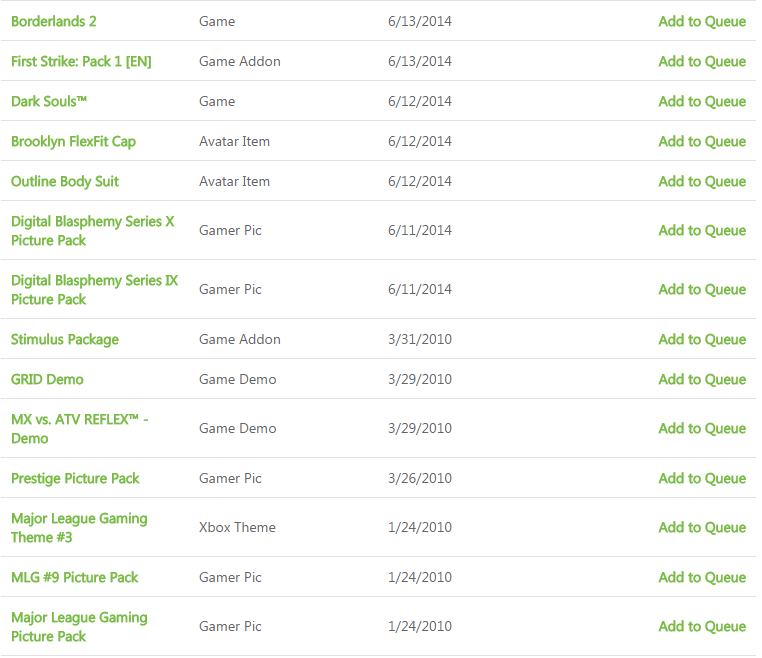Select the 3/26/2010 date cell
The image size is (762, 658).
point(420,479)
